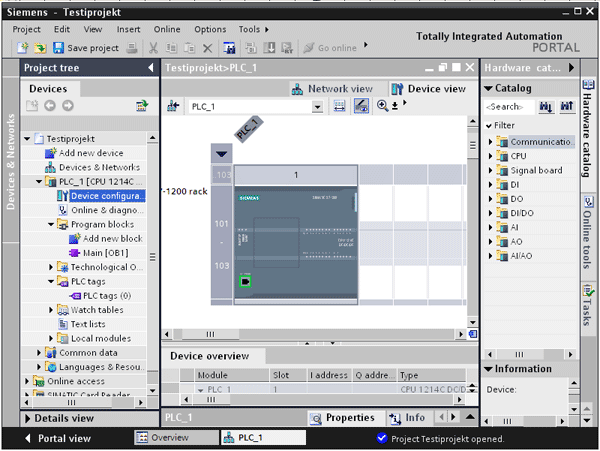Click the Download to device icon
600x451 pixels.
[269, 48]
